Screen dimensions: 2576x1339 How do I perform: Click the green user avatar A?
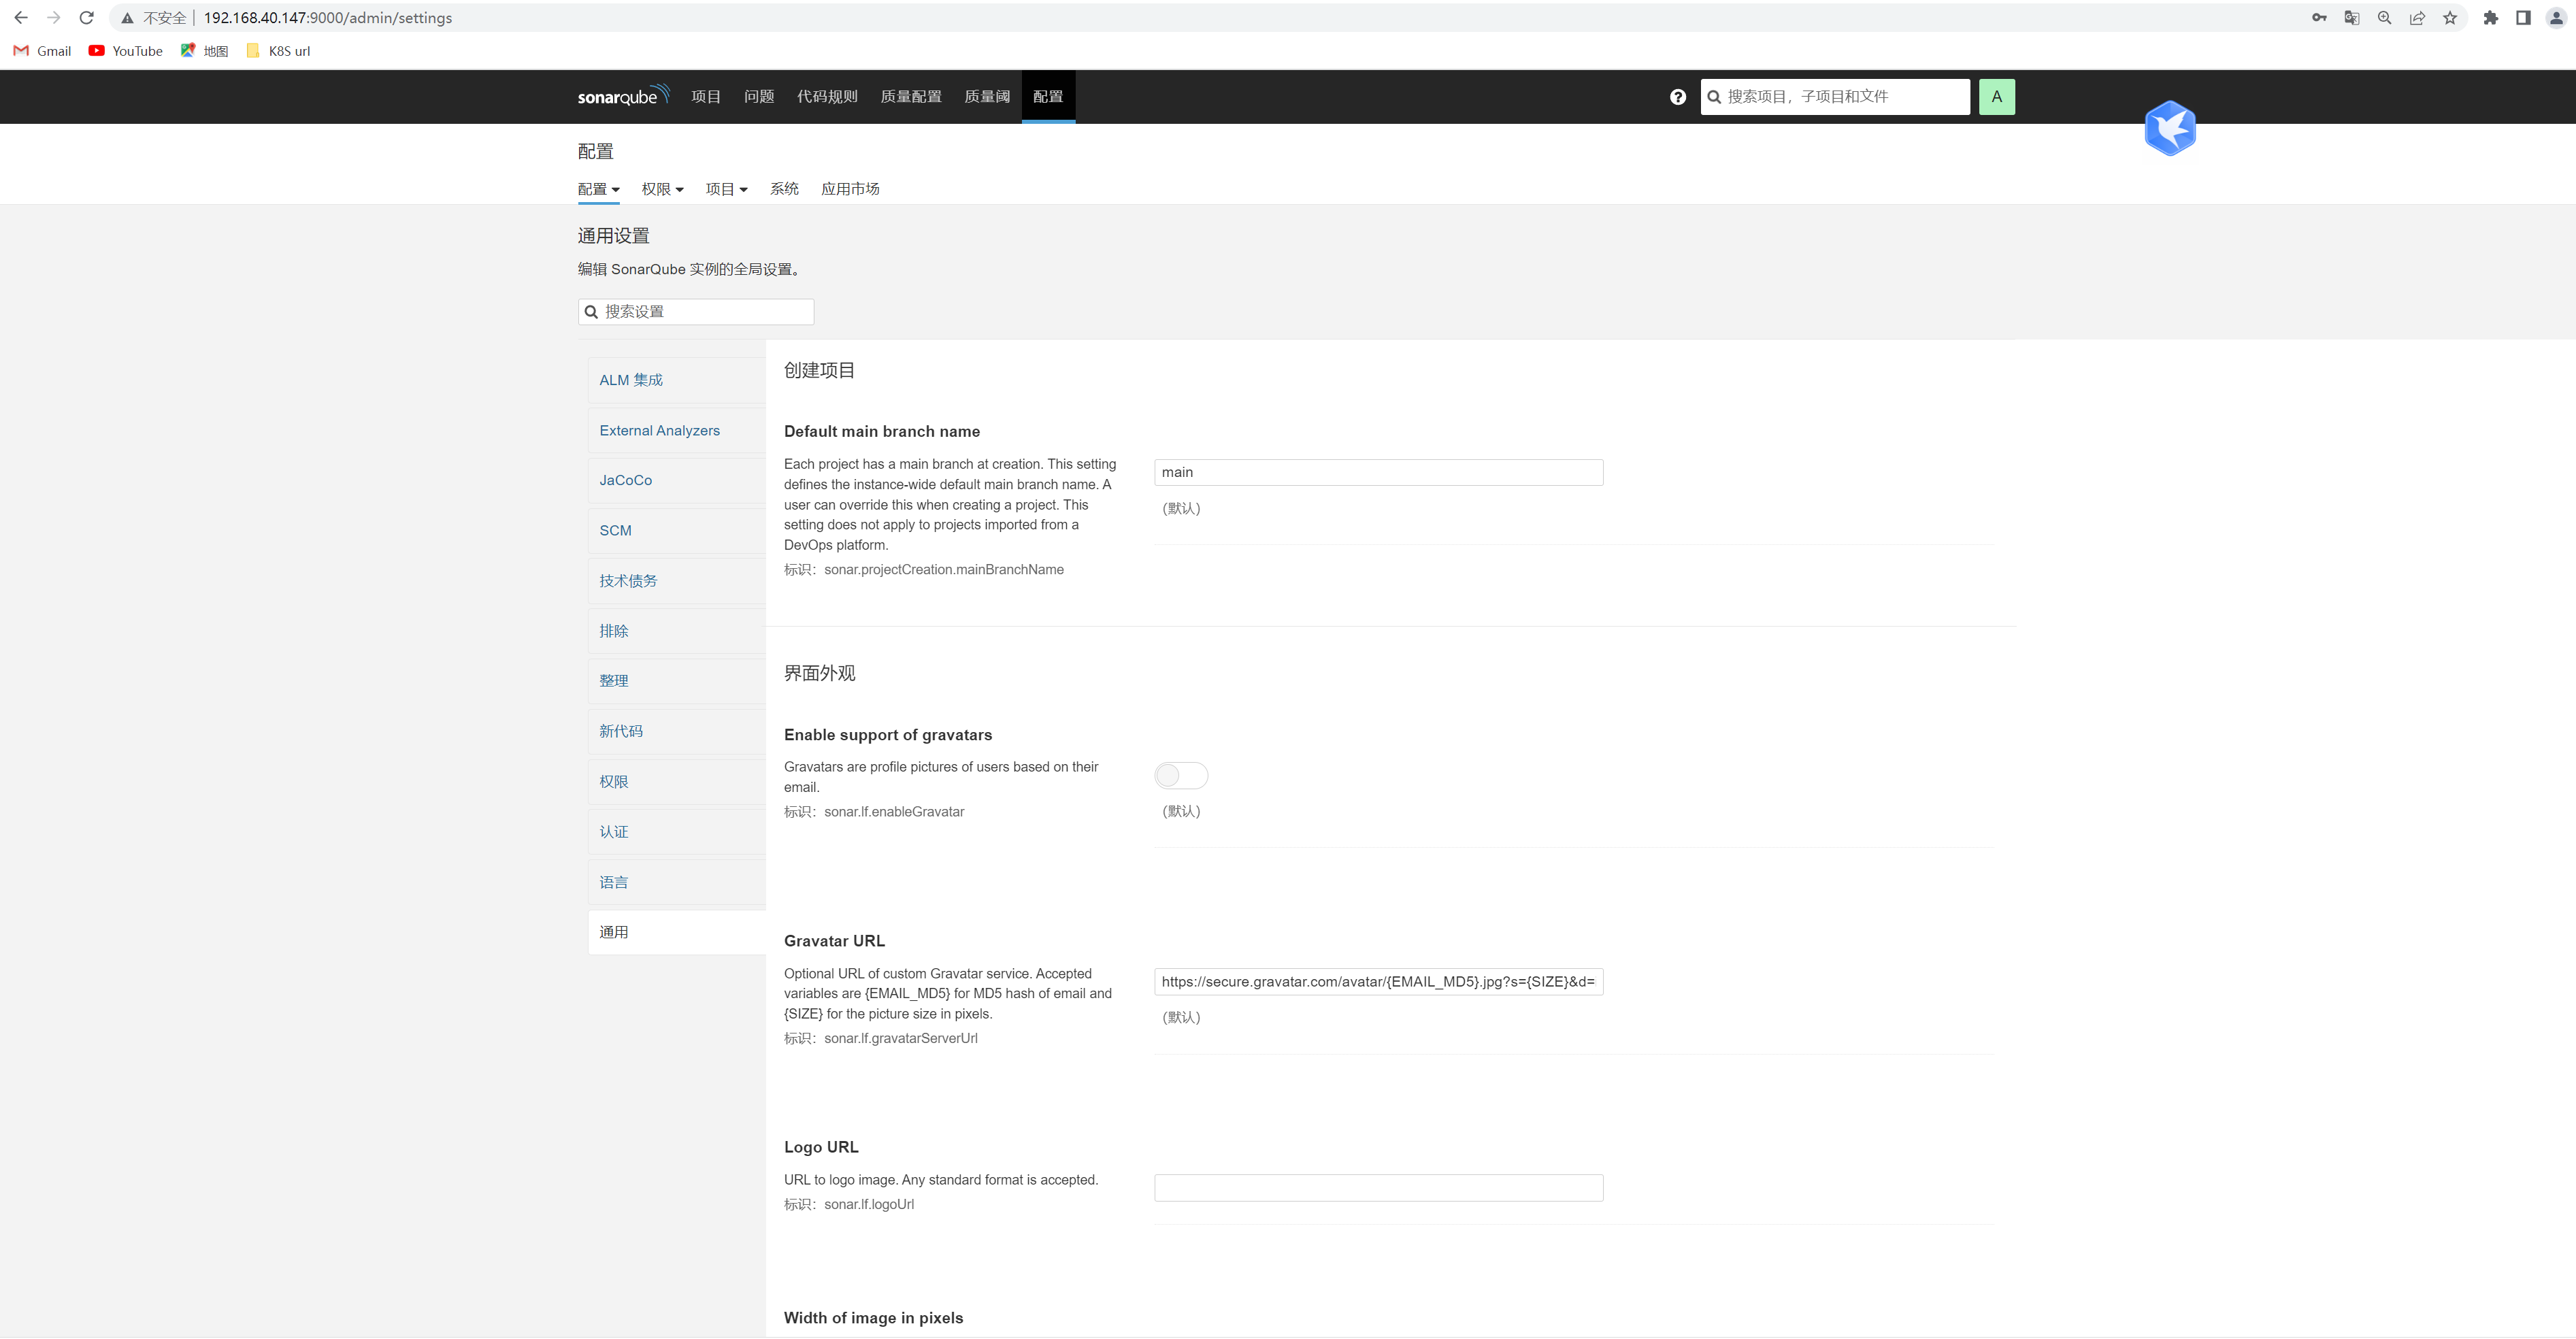click(x=1996, y=97)
